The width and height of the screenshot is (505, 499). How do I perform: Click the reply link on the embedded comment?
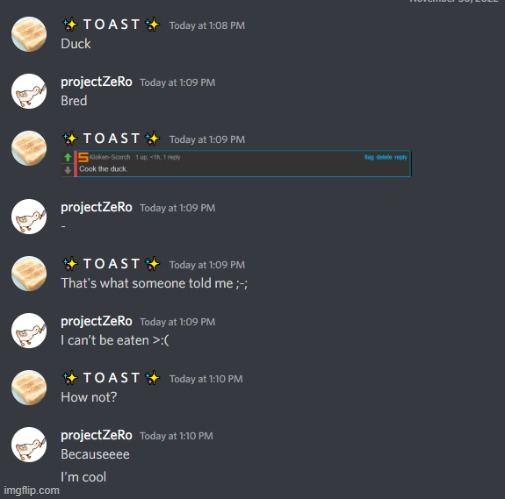pos(401,157)
